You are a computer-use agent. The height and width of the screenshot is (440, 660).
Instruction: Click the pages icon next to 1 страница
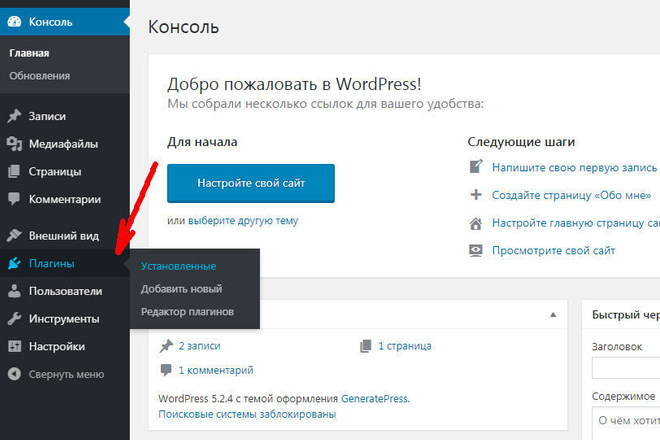[366, 346]
